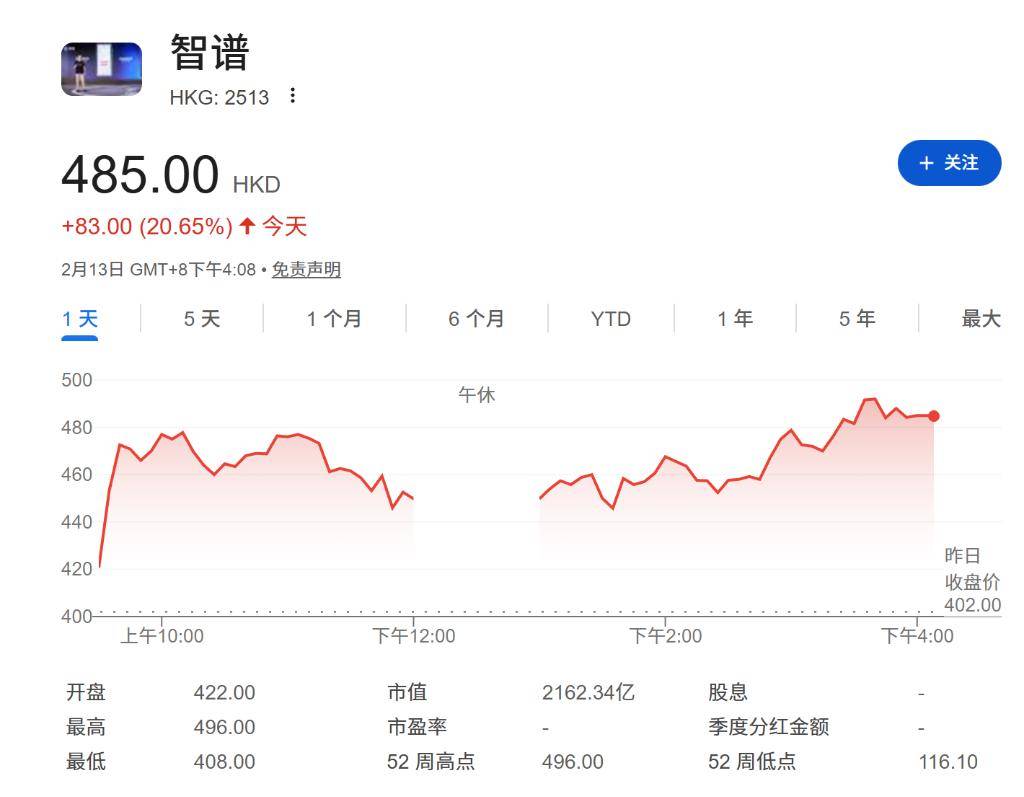Switch to the 5 年 chart tab

[857, 319]
